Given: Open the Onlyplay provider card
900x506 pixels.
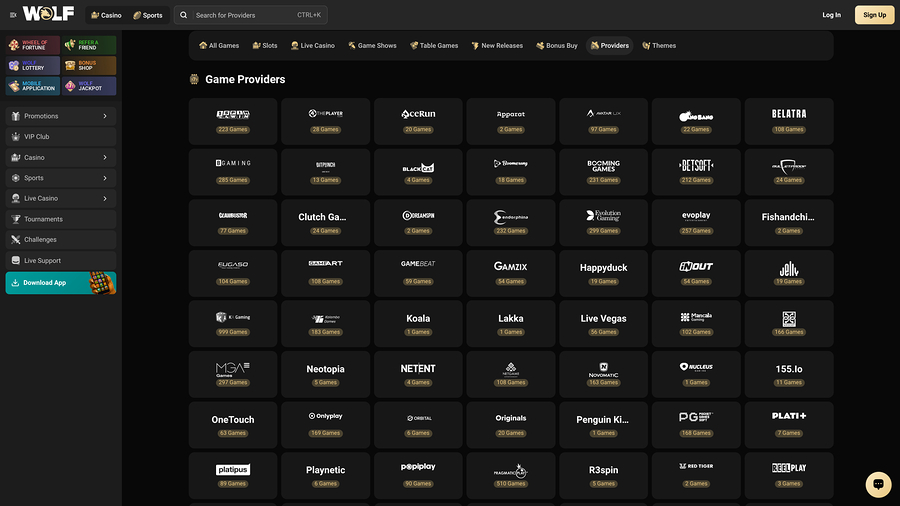Looking at the screenshot, I should [x=325, y=425].
